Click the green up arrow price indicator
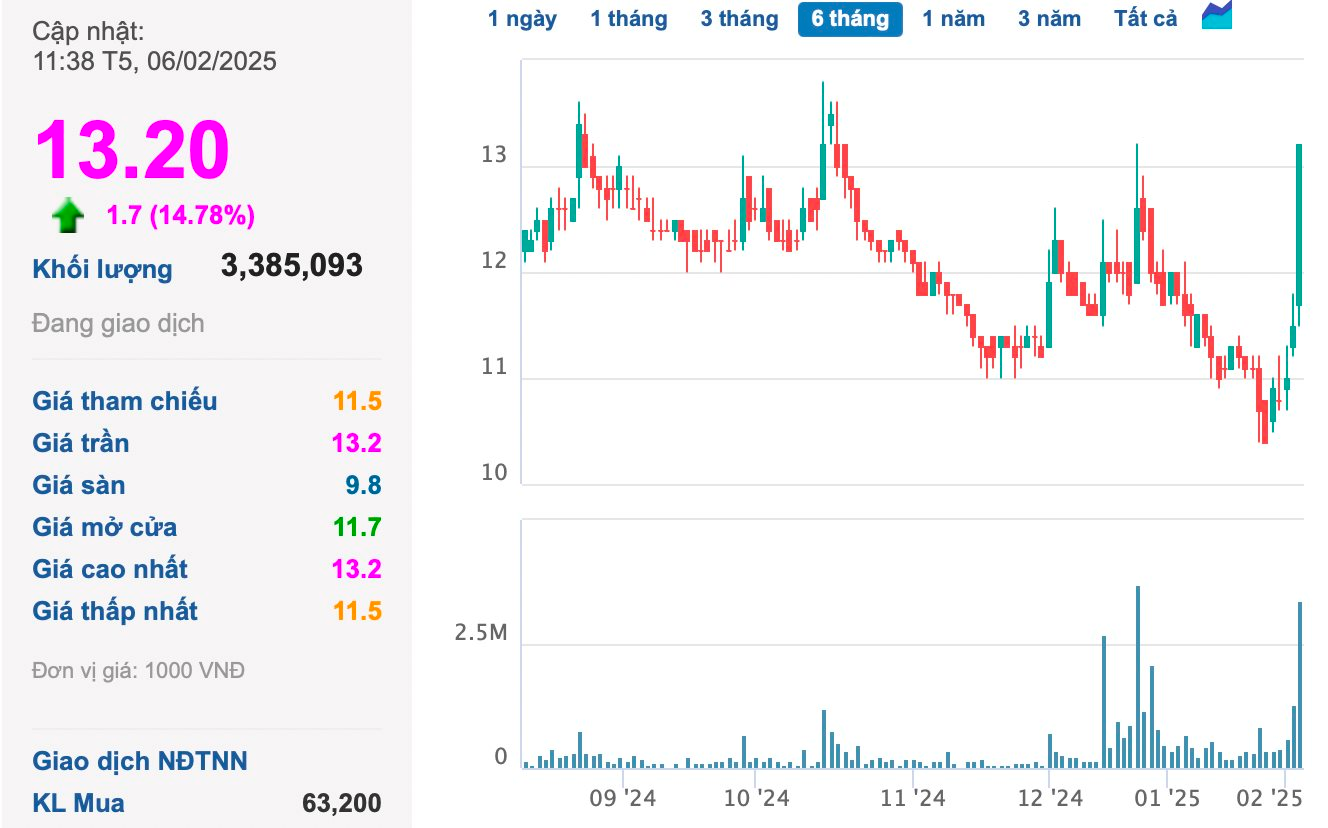Screen dimensions: 1328x828 [x=68, y=215]
